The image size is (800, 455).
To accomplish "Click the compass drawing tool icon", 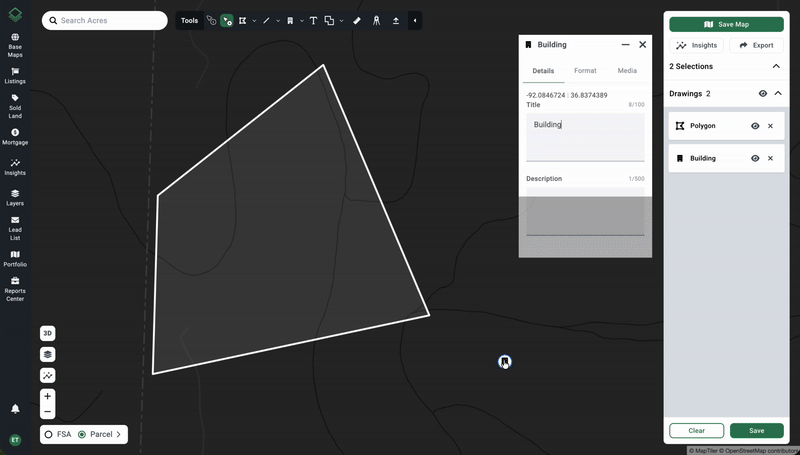I will tap(377, 20).
